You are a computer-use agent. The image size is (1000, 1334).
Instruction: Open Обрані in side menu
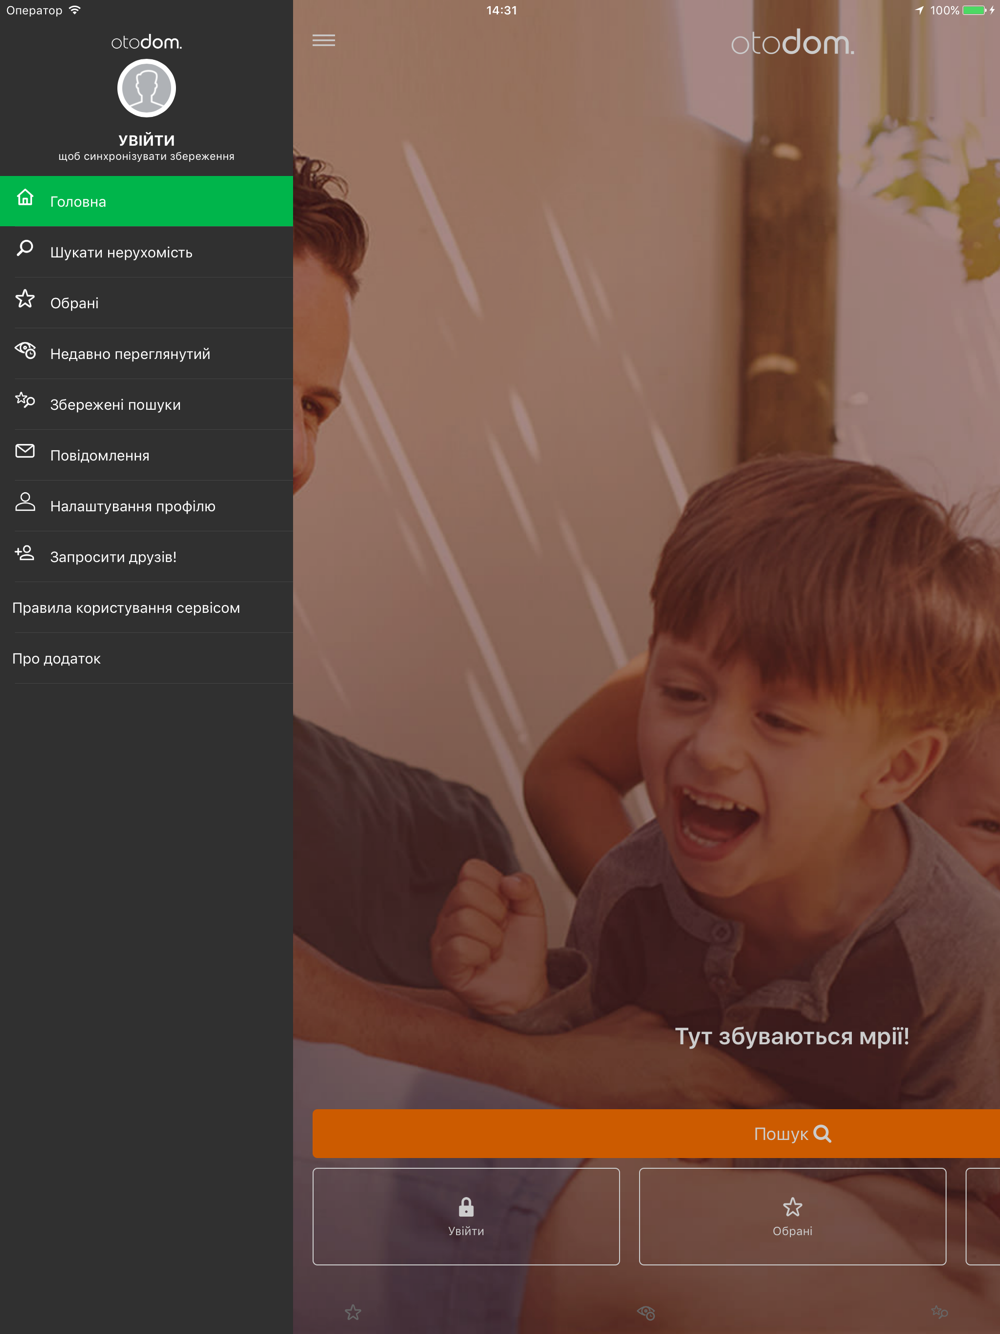[x=146, y=303]
